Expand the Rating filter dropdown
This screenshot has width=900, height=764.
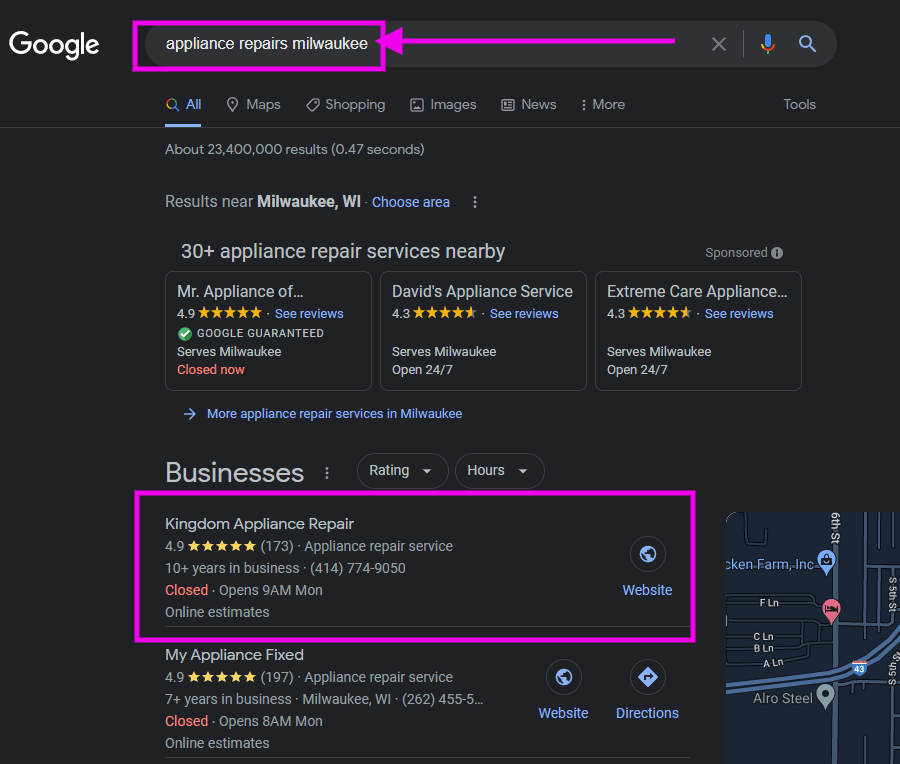point(402,471)
